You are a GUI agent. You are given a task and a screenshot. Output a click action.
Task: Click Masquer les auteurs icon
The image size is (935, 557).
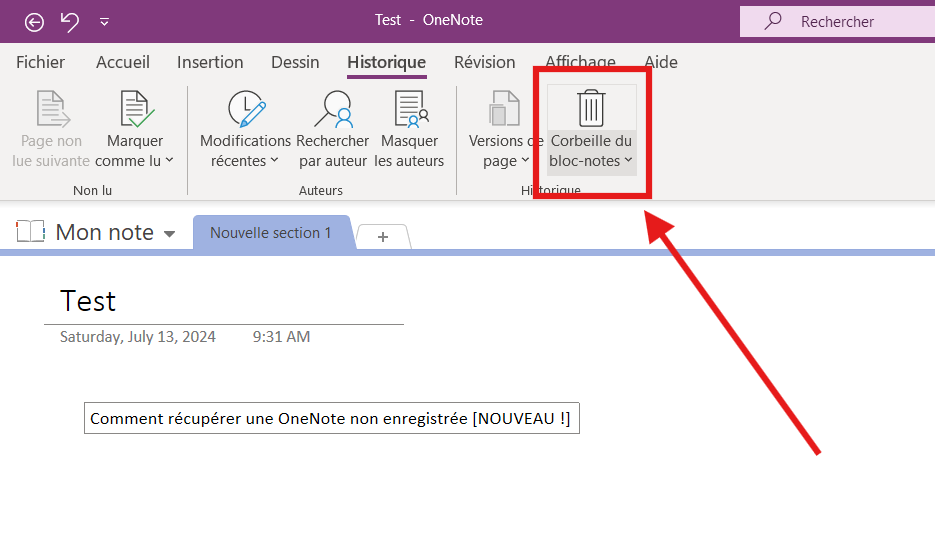tap(411, 109)
